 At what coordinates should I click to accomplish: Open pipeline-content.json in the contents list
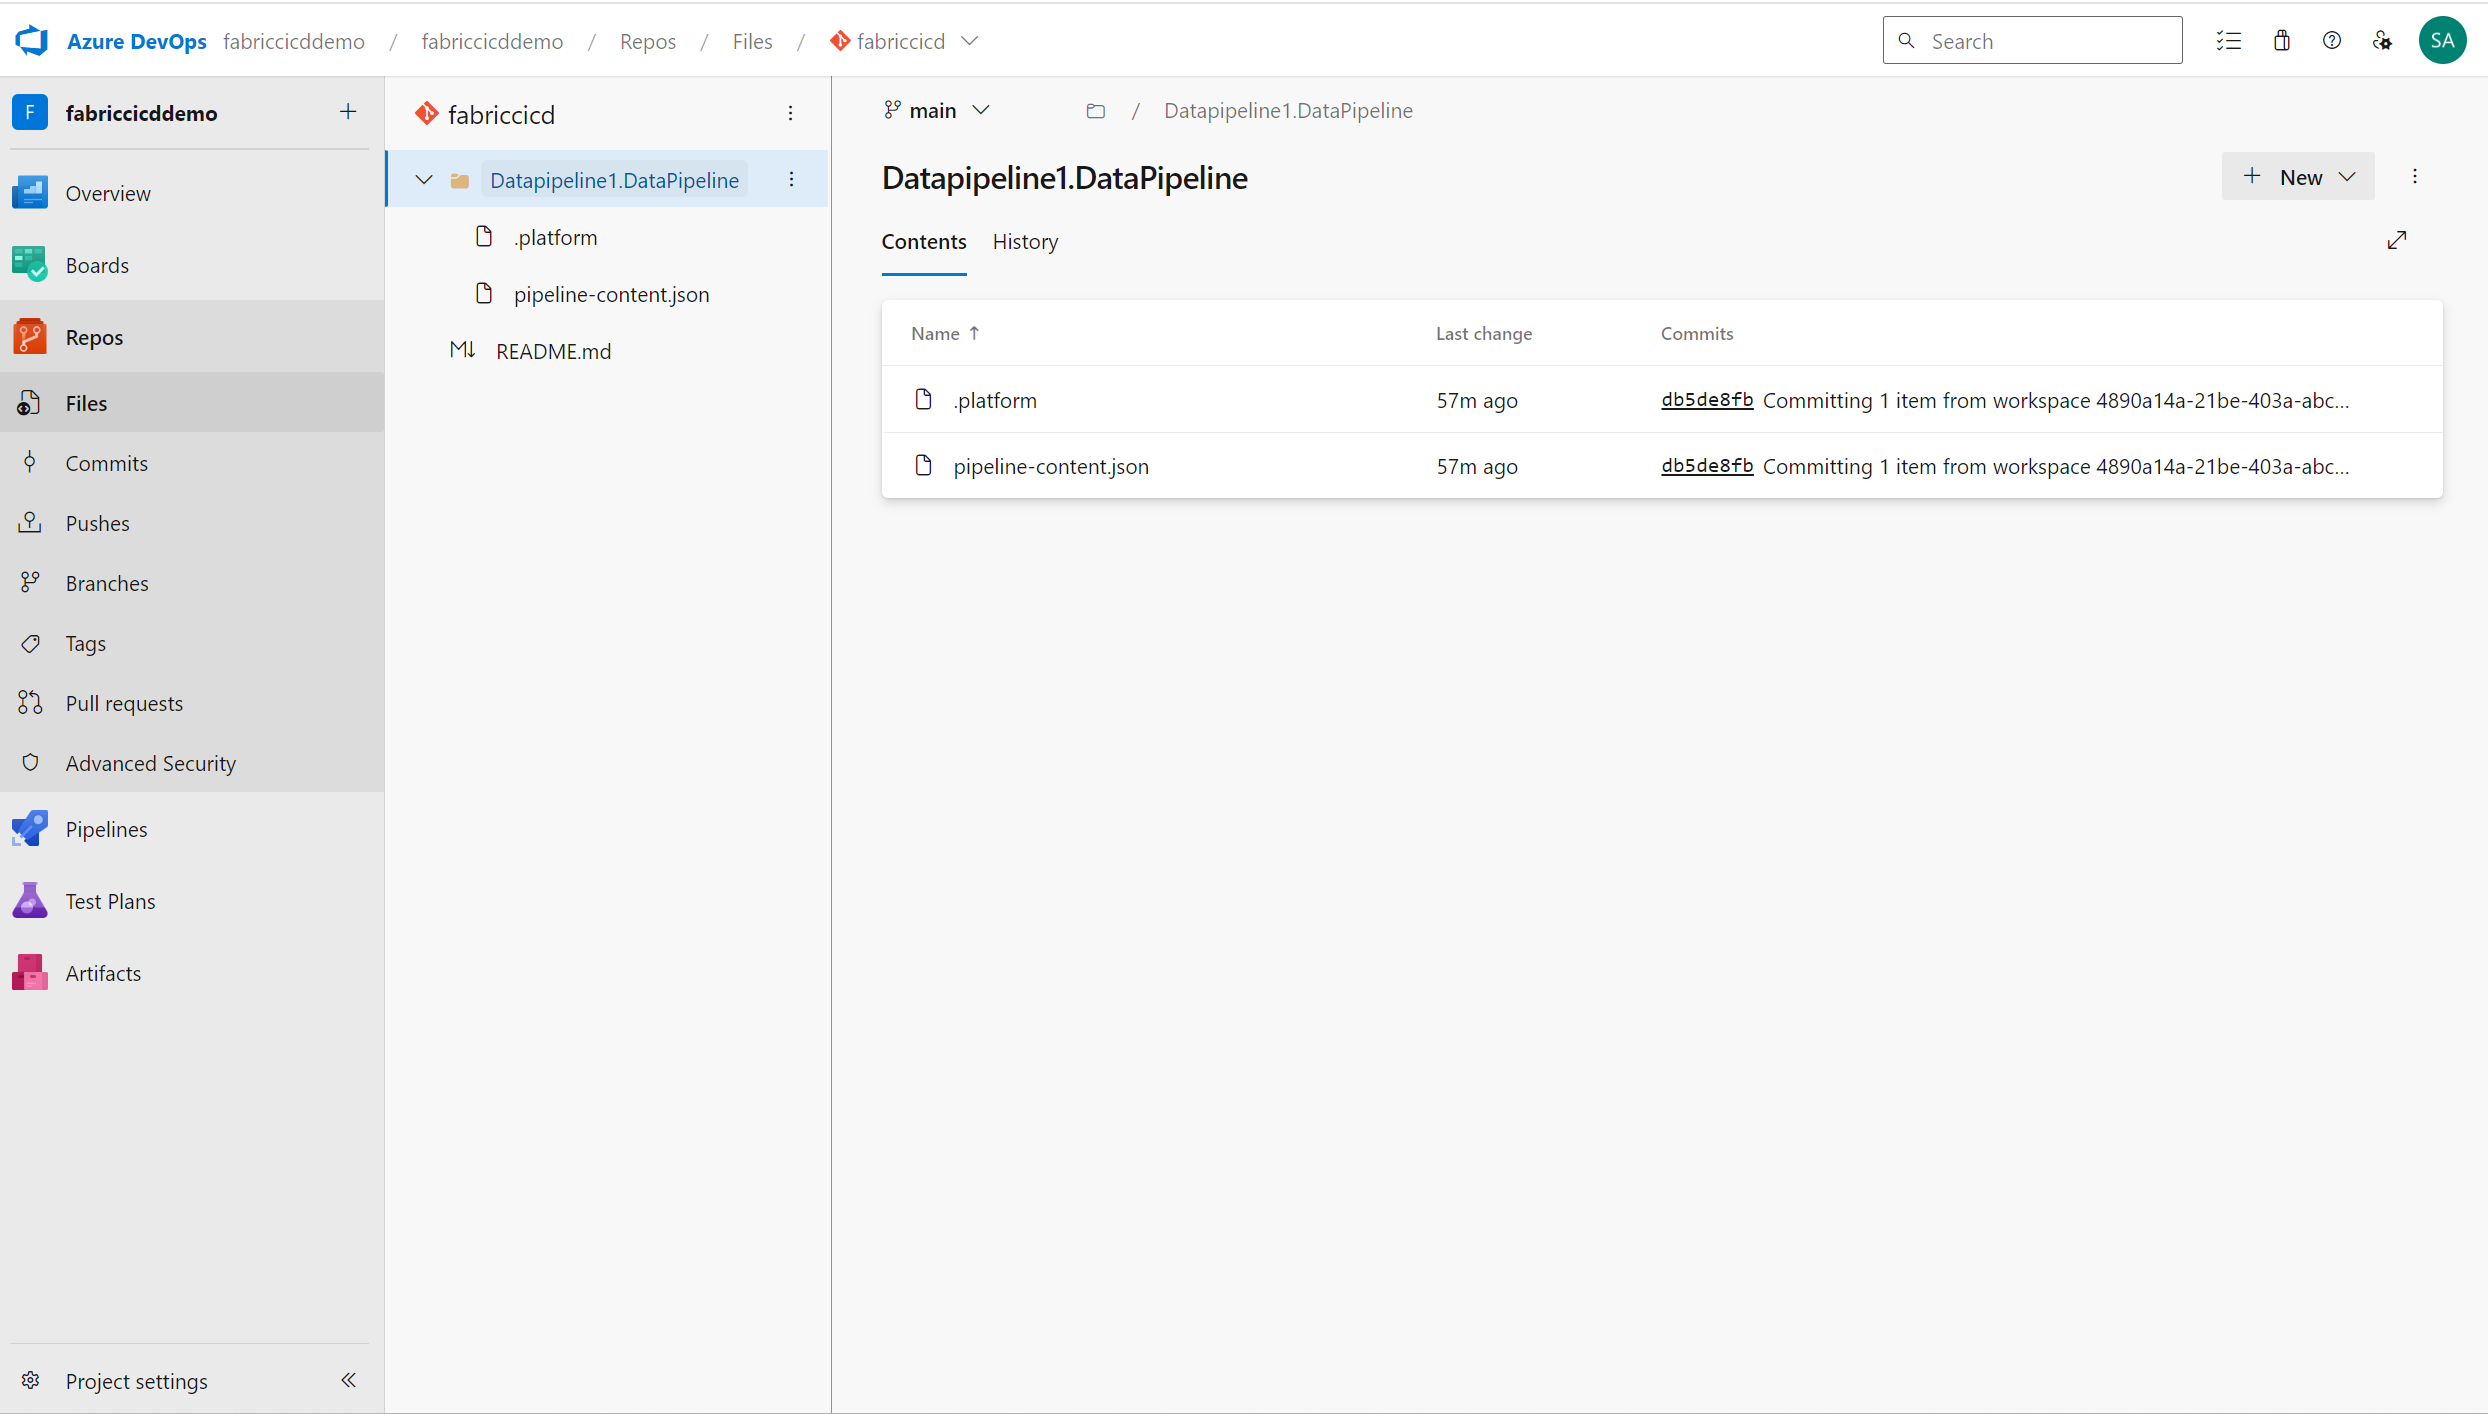click(x=1051, y=466)
